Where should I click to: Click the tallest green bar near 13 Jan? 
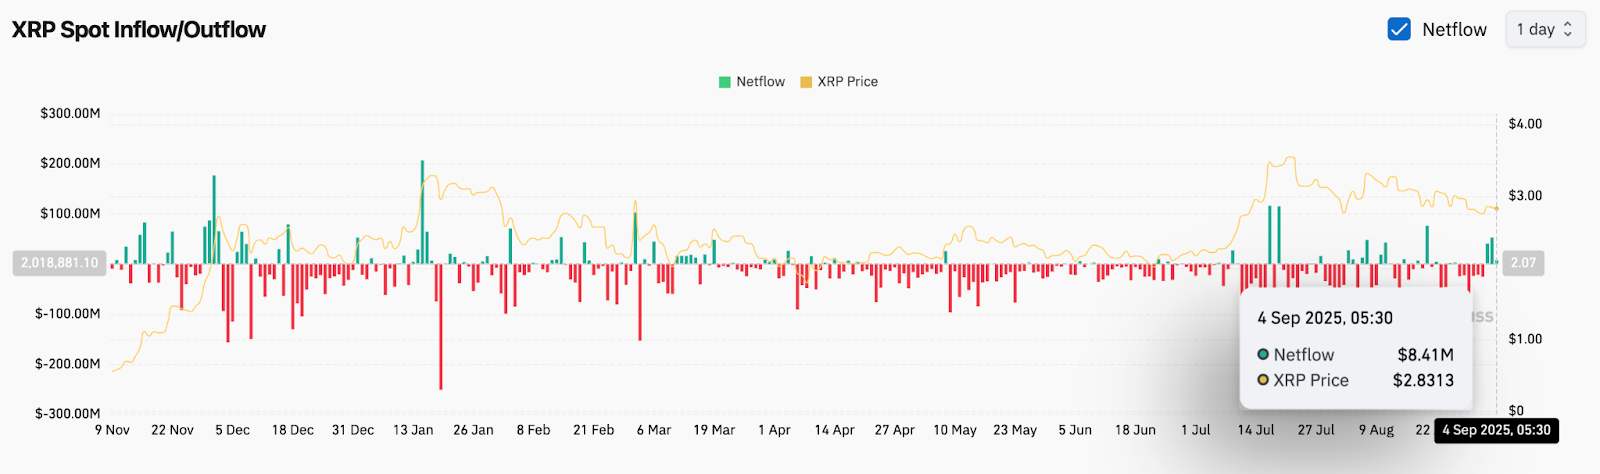coord(422,212)
